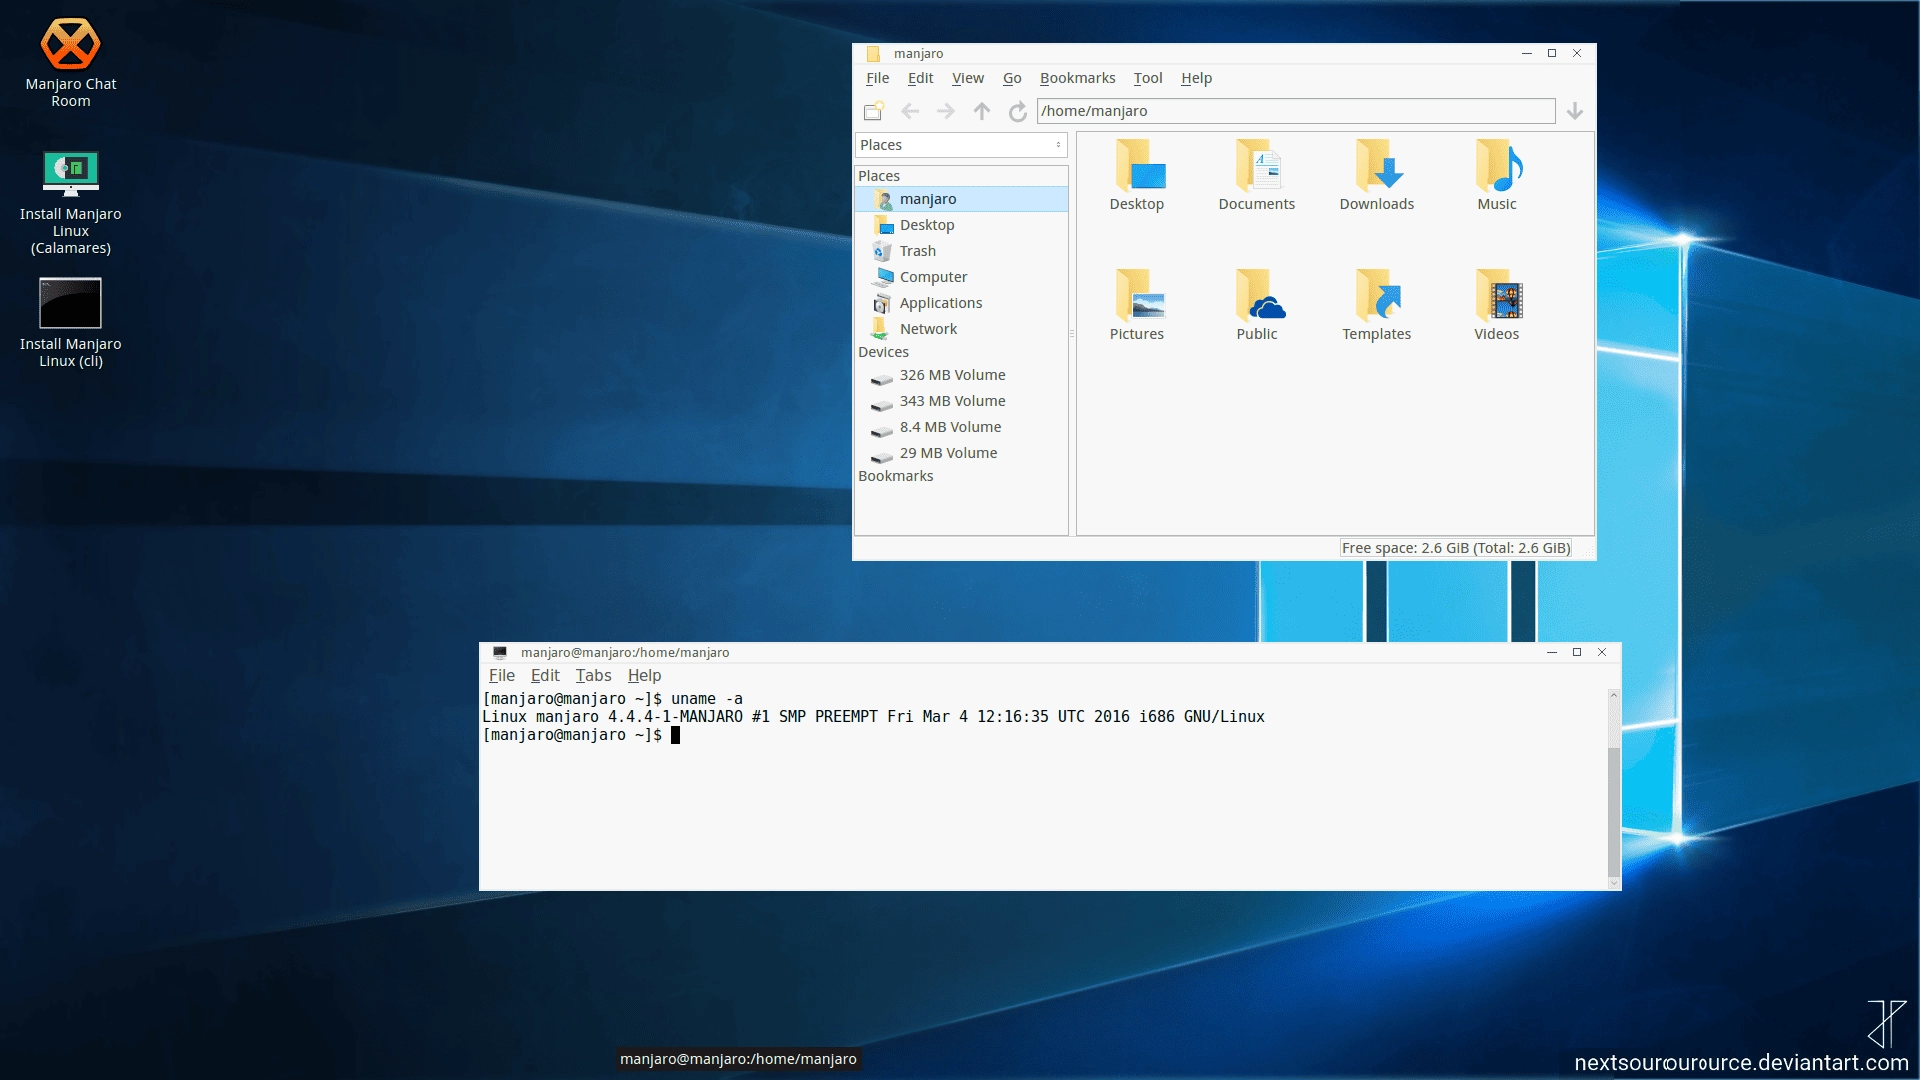Open Bookmarks menu in file manager
This screenshot has width=1920, height=1080.
[1077, 78]
